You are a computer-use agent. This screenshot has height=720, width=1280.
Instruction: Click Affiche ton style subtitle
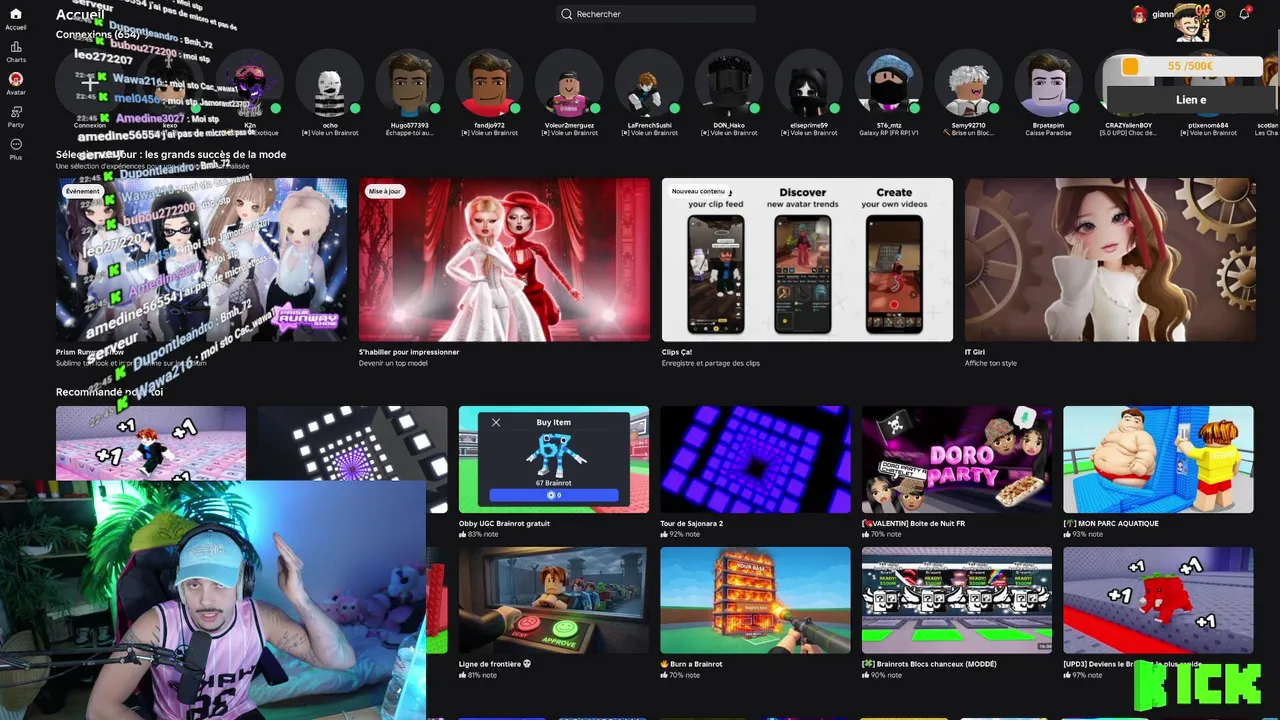coord(991,363)
